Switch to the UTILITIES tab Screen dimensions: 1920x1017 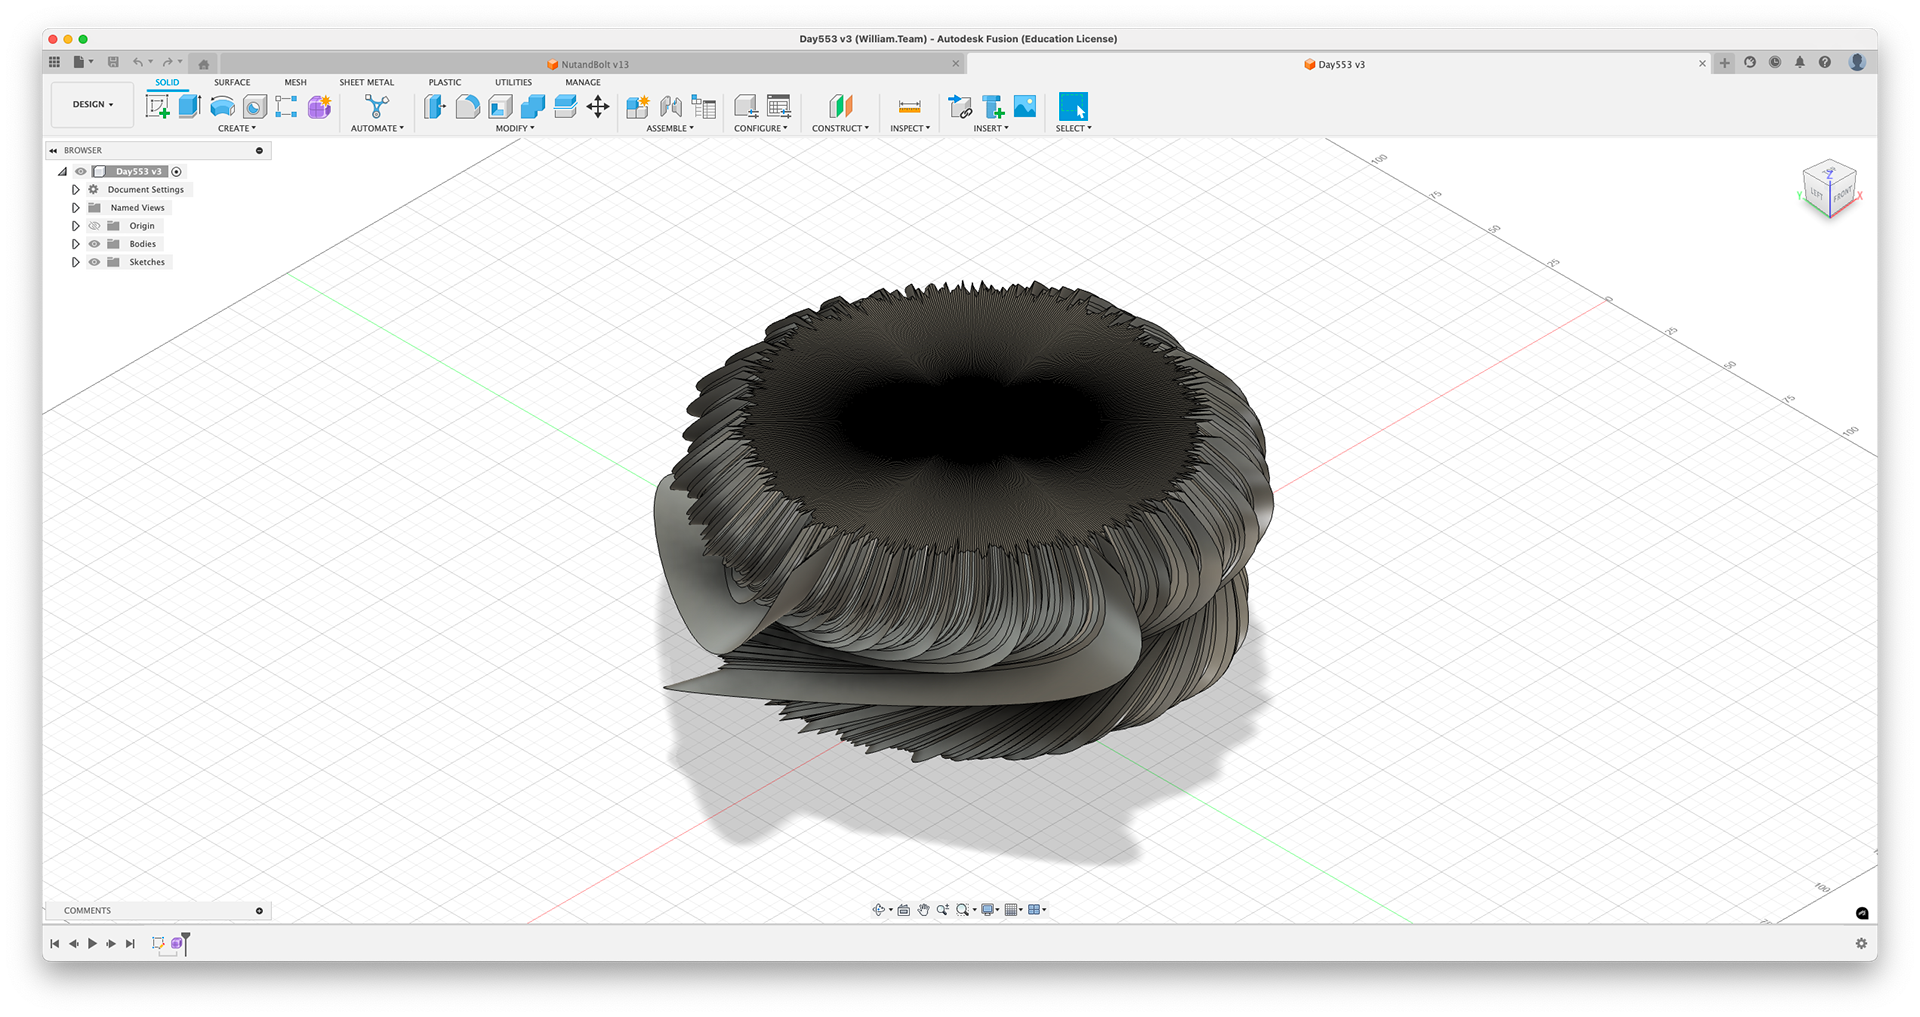[x=513, y=82]
